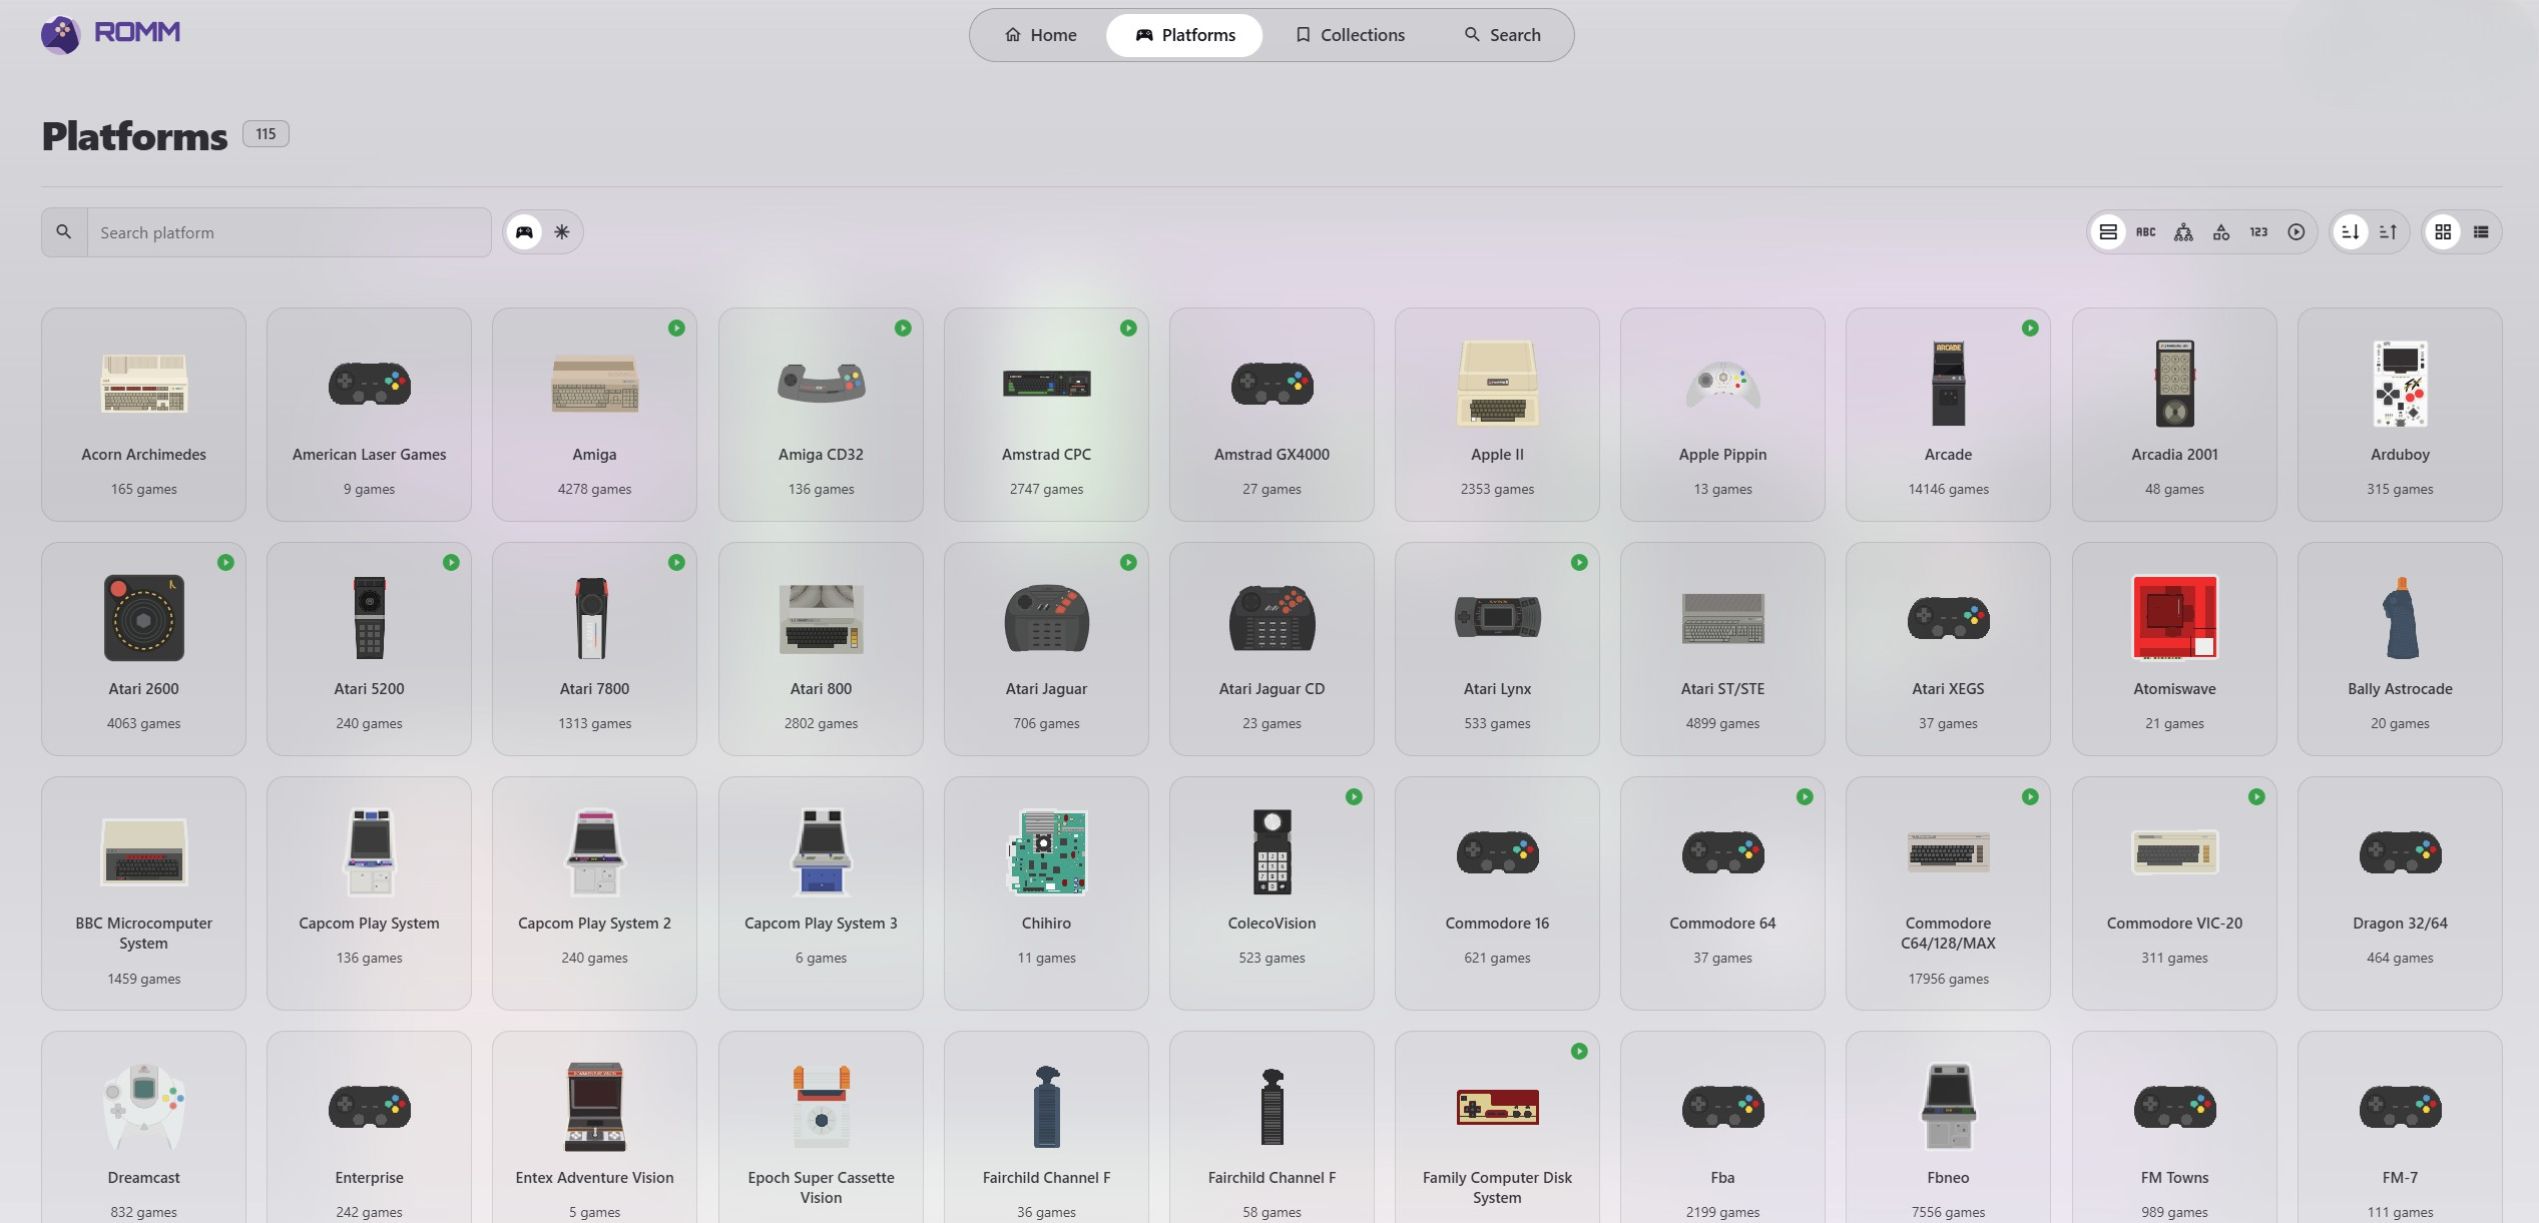
Task: Go to the Home tab
Action: click(x=1040, y=35)
